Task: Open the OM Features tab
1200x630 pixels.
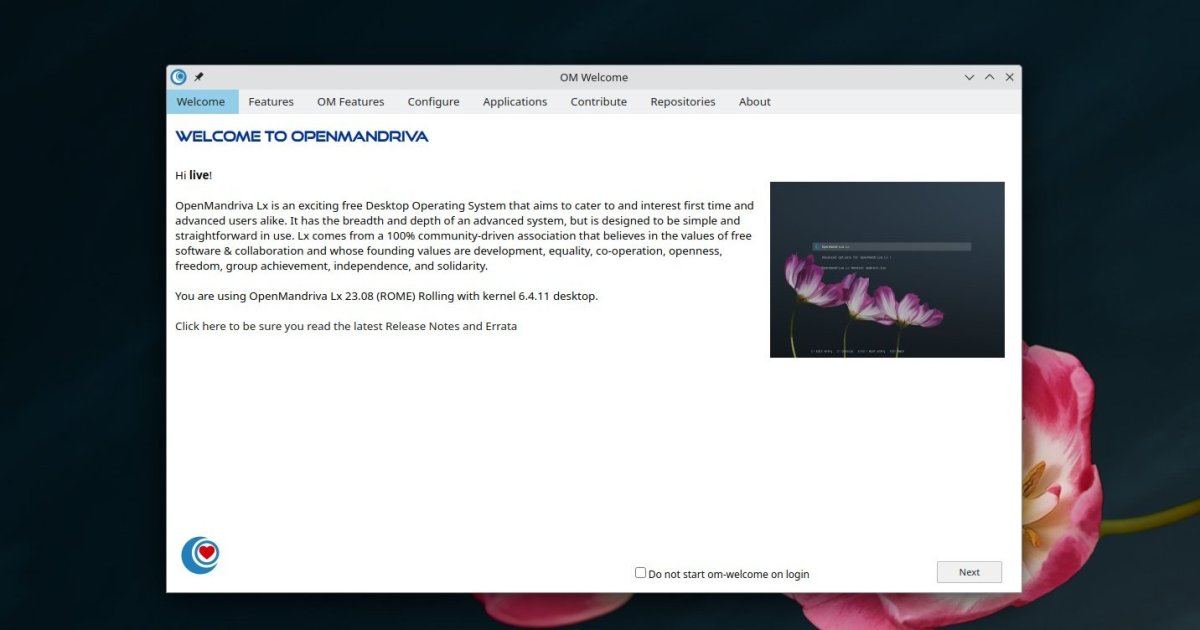Action: click(x=350, y=101)
